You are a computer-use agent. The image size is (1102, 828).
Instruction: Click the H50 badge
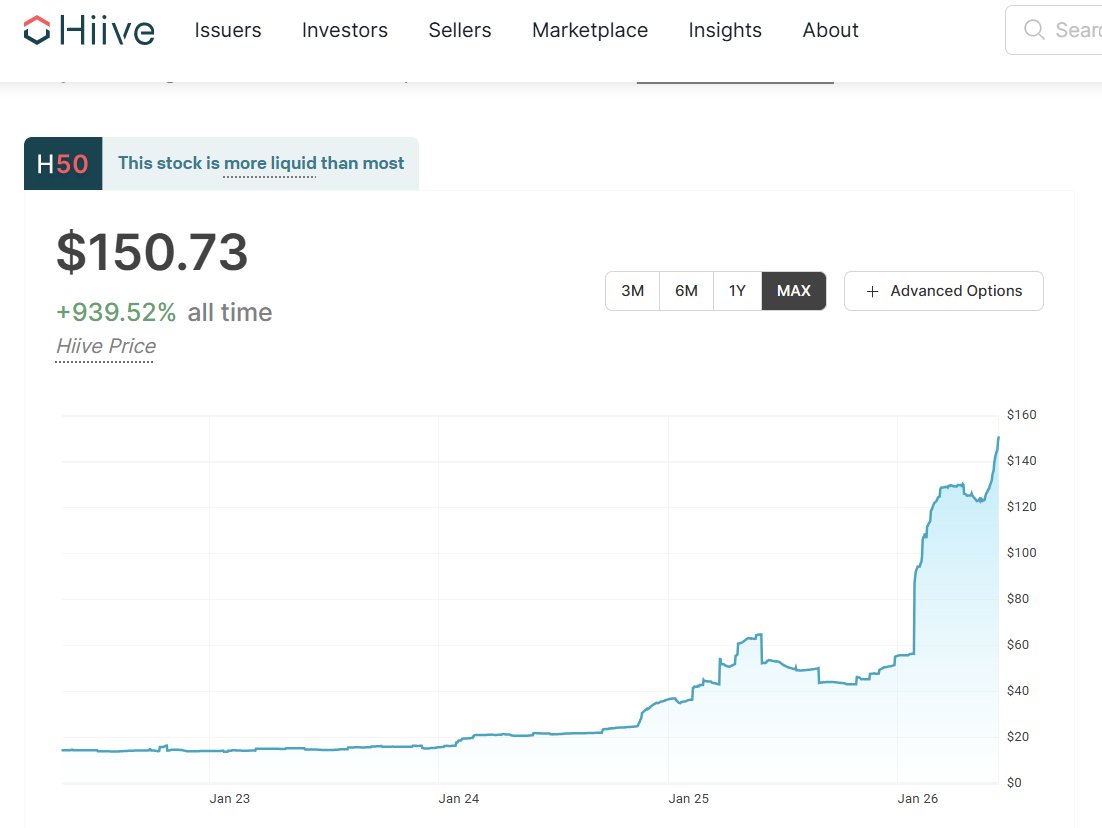pos(63,164)
